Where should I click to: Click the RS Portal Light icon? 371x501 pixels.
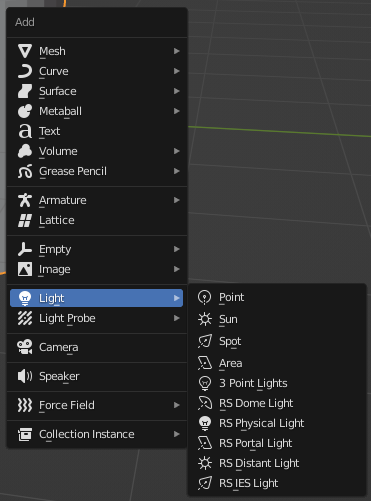pyautogui.click(x=205, y=443)
